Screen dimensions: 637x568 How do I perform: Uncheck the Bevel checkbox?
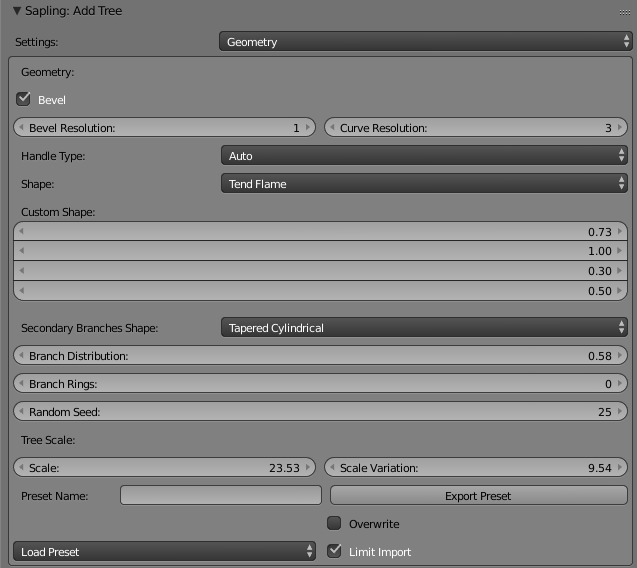coord(23,99)
